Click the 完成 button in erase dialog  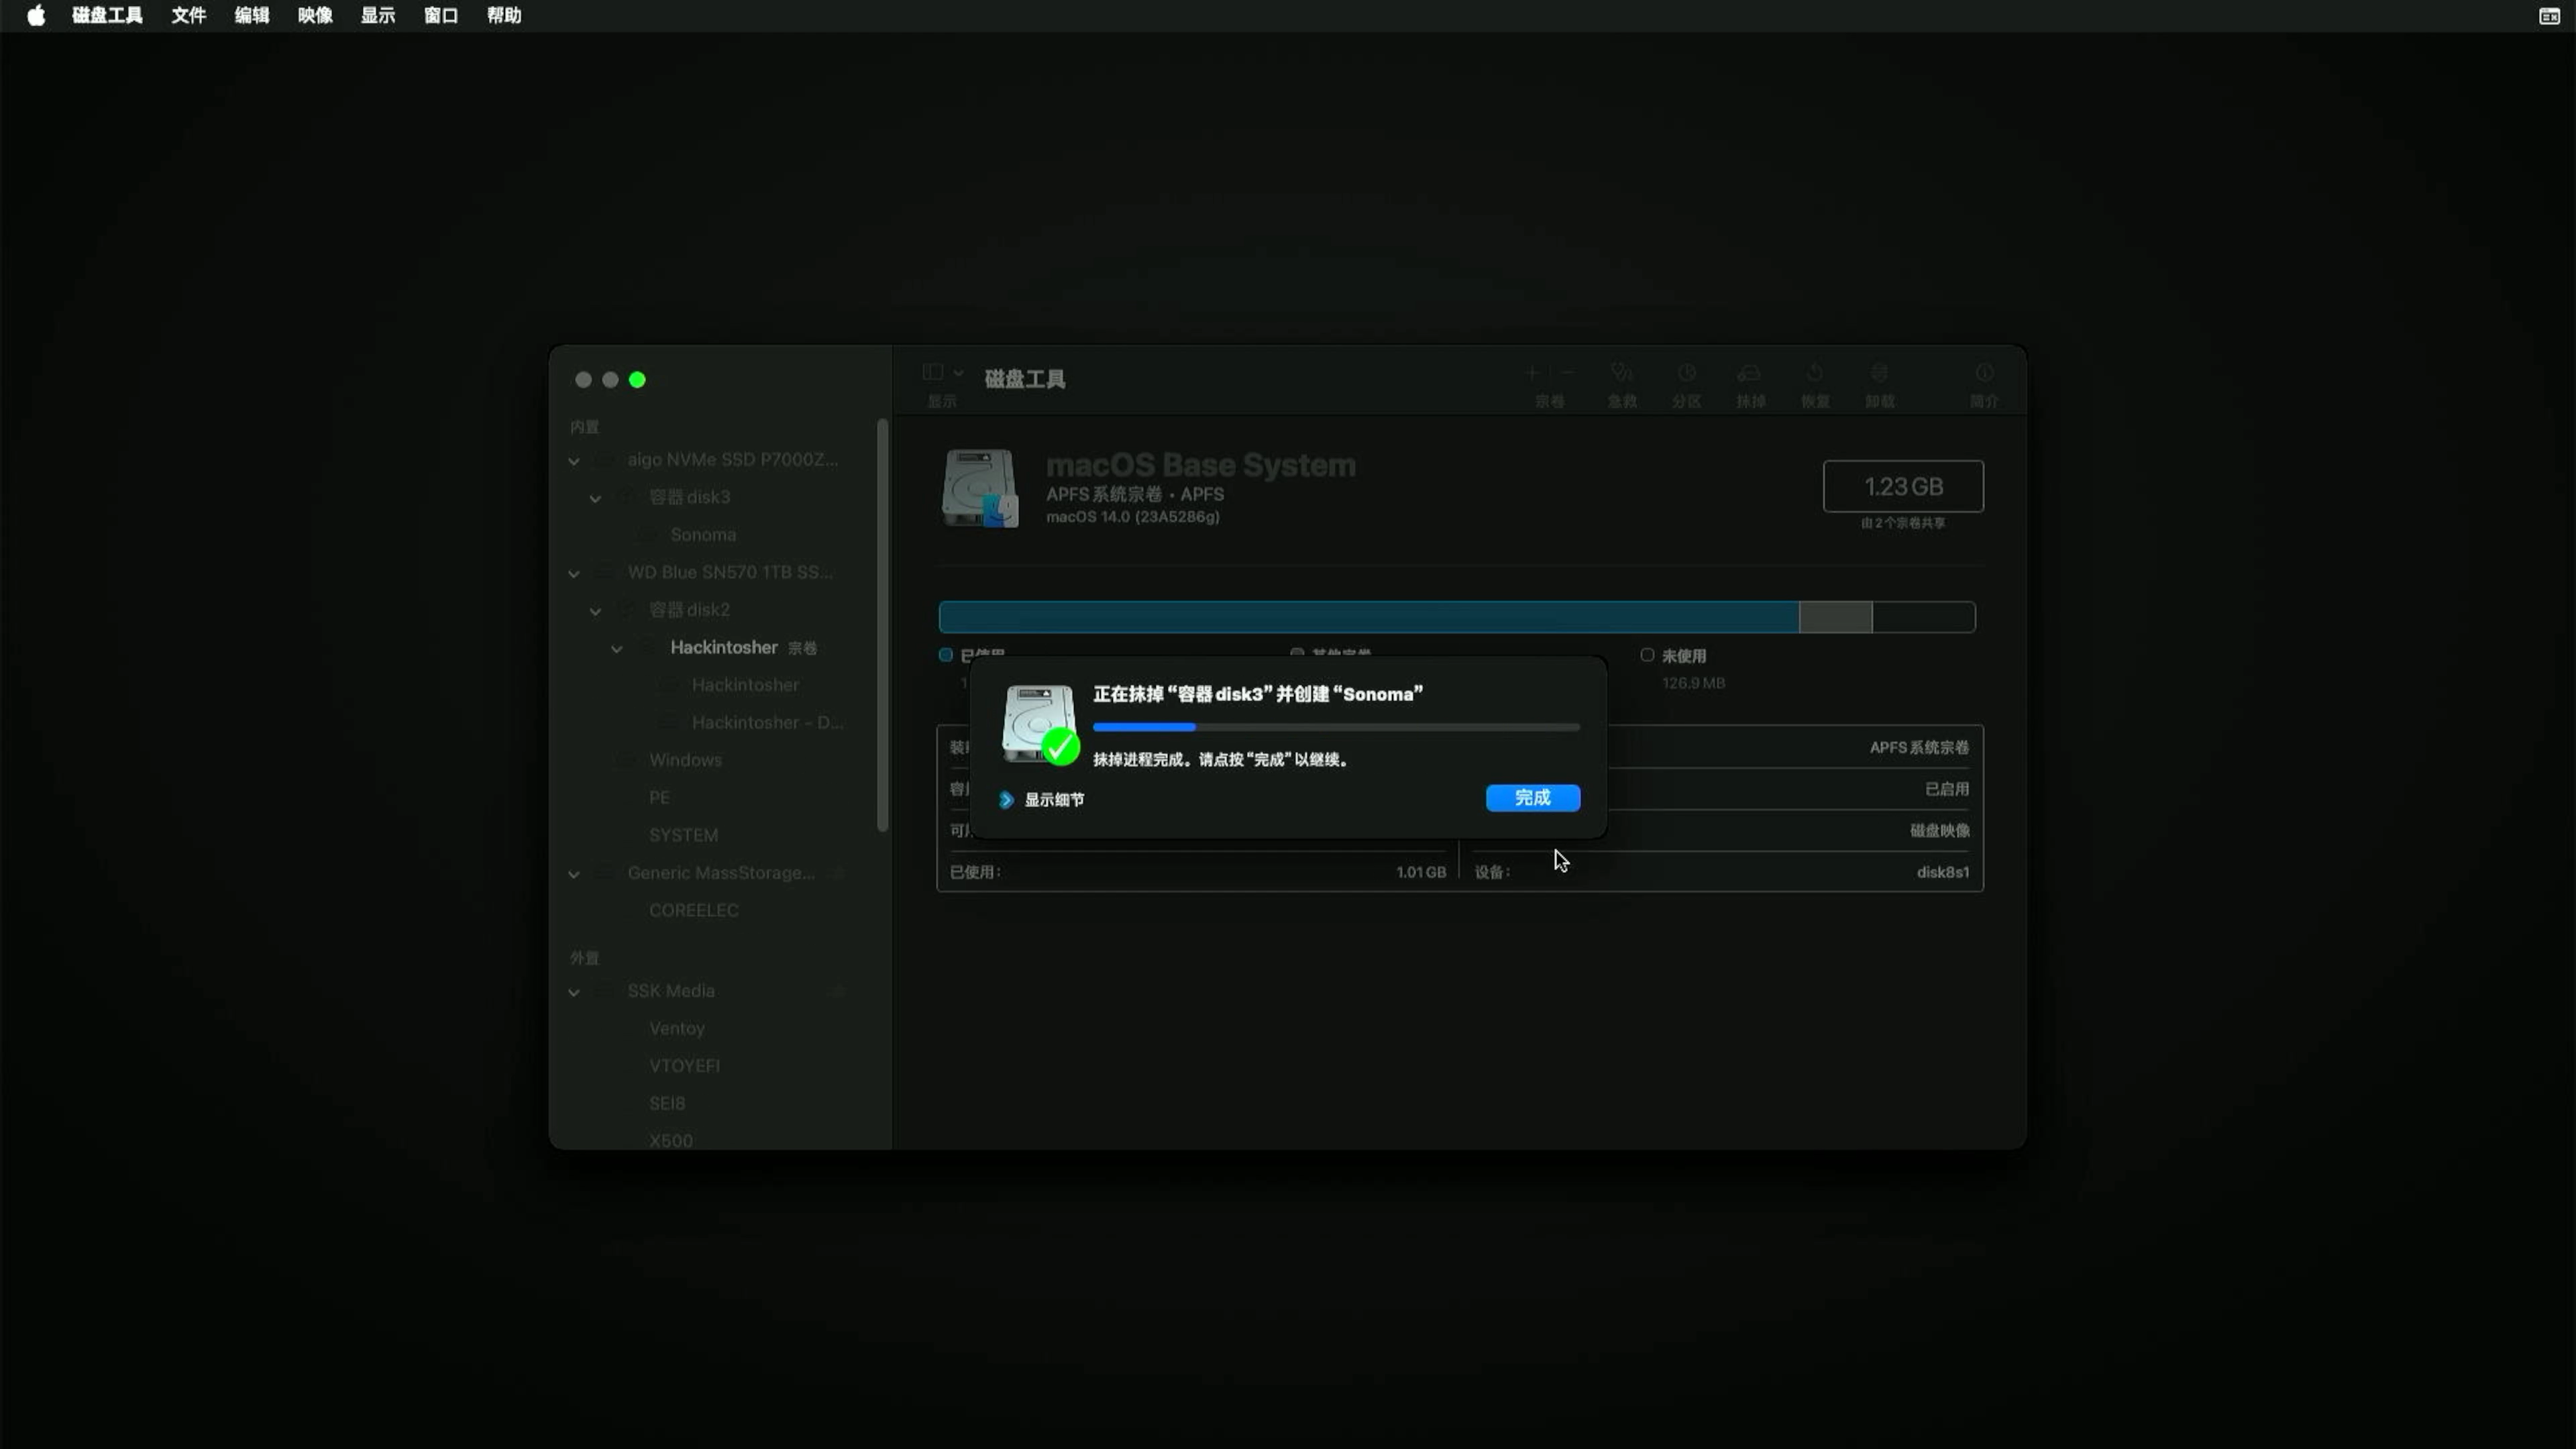[1532, 797]
